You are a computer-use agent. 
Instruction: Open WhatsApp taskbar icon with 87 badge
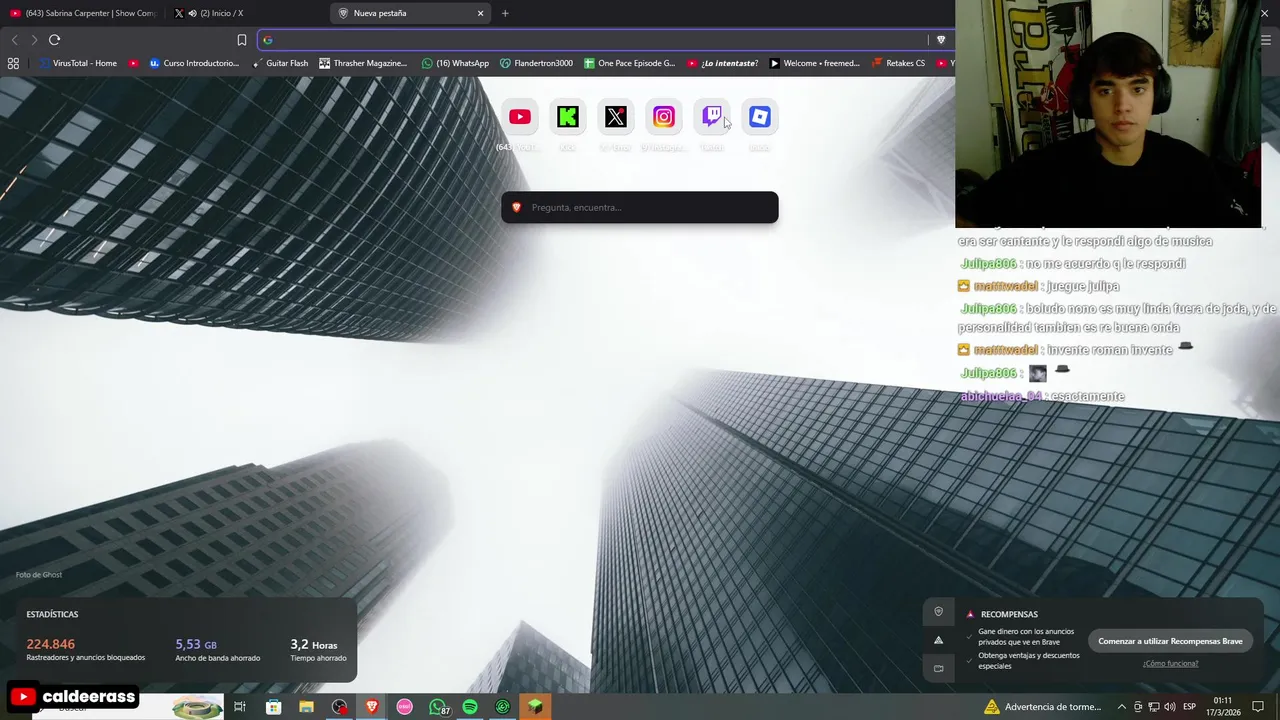tap(438, 707)
